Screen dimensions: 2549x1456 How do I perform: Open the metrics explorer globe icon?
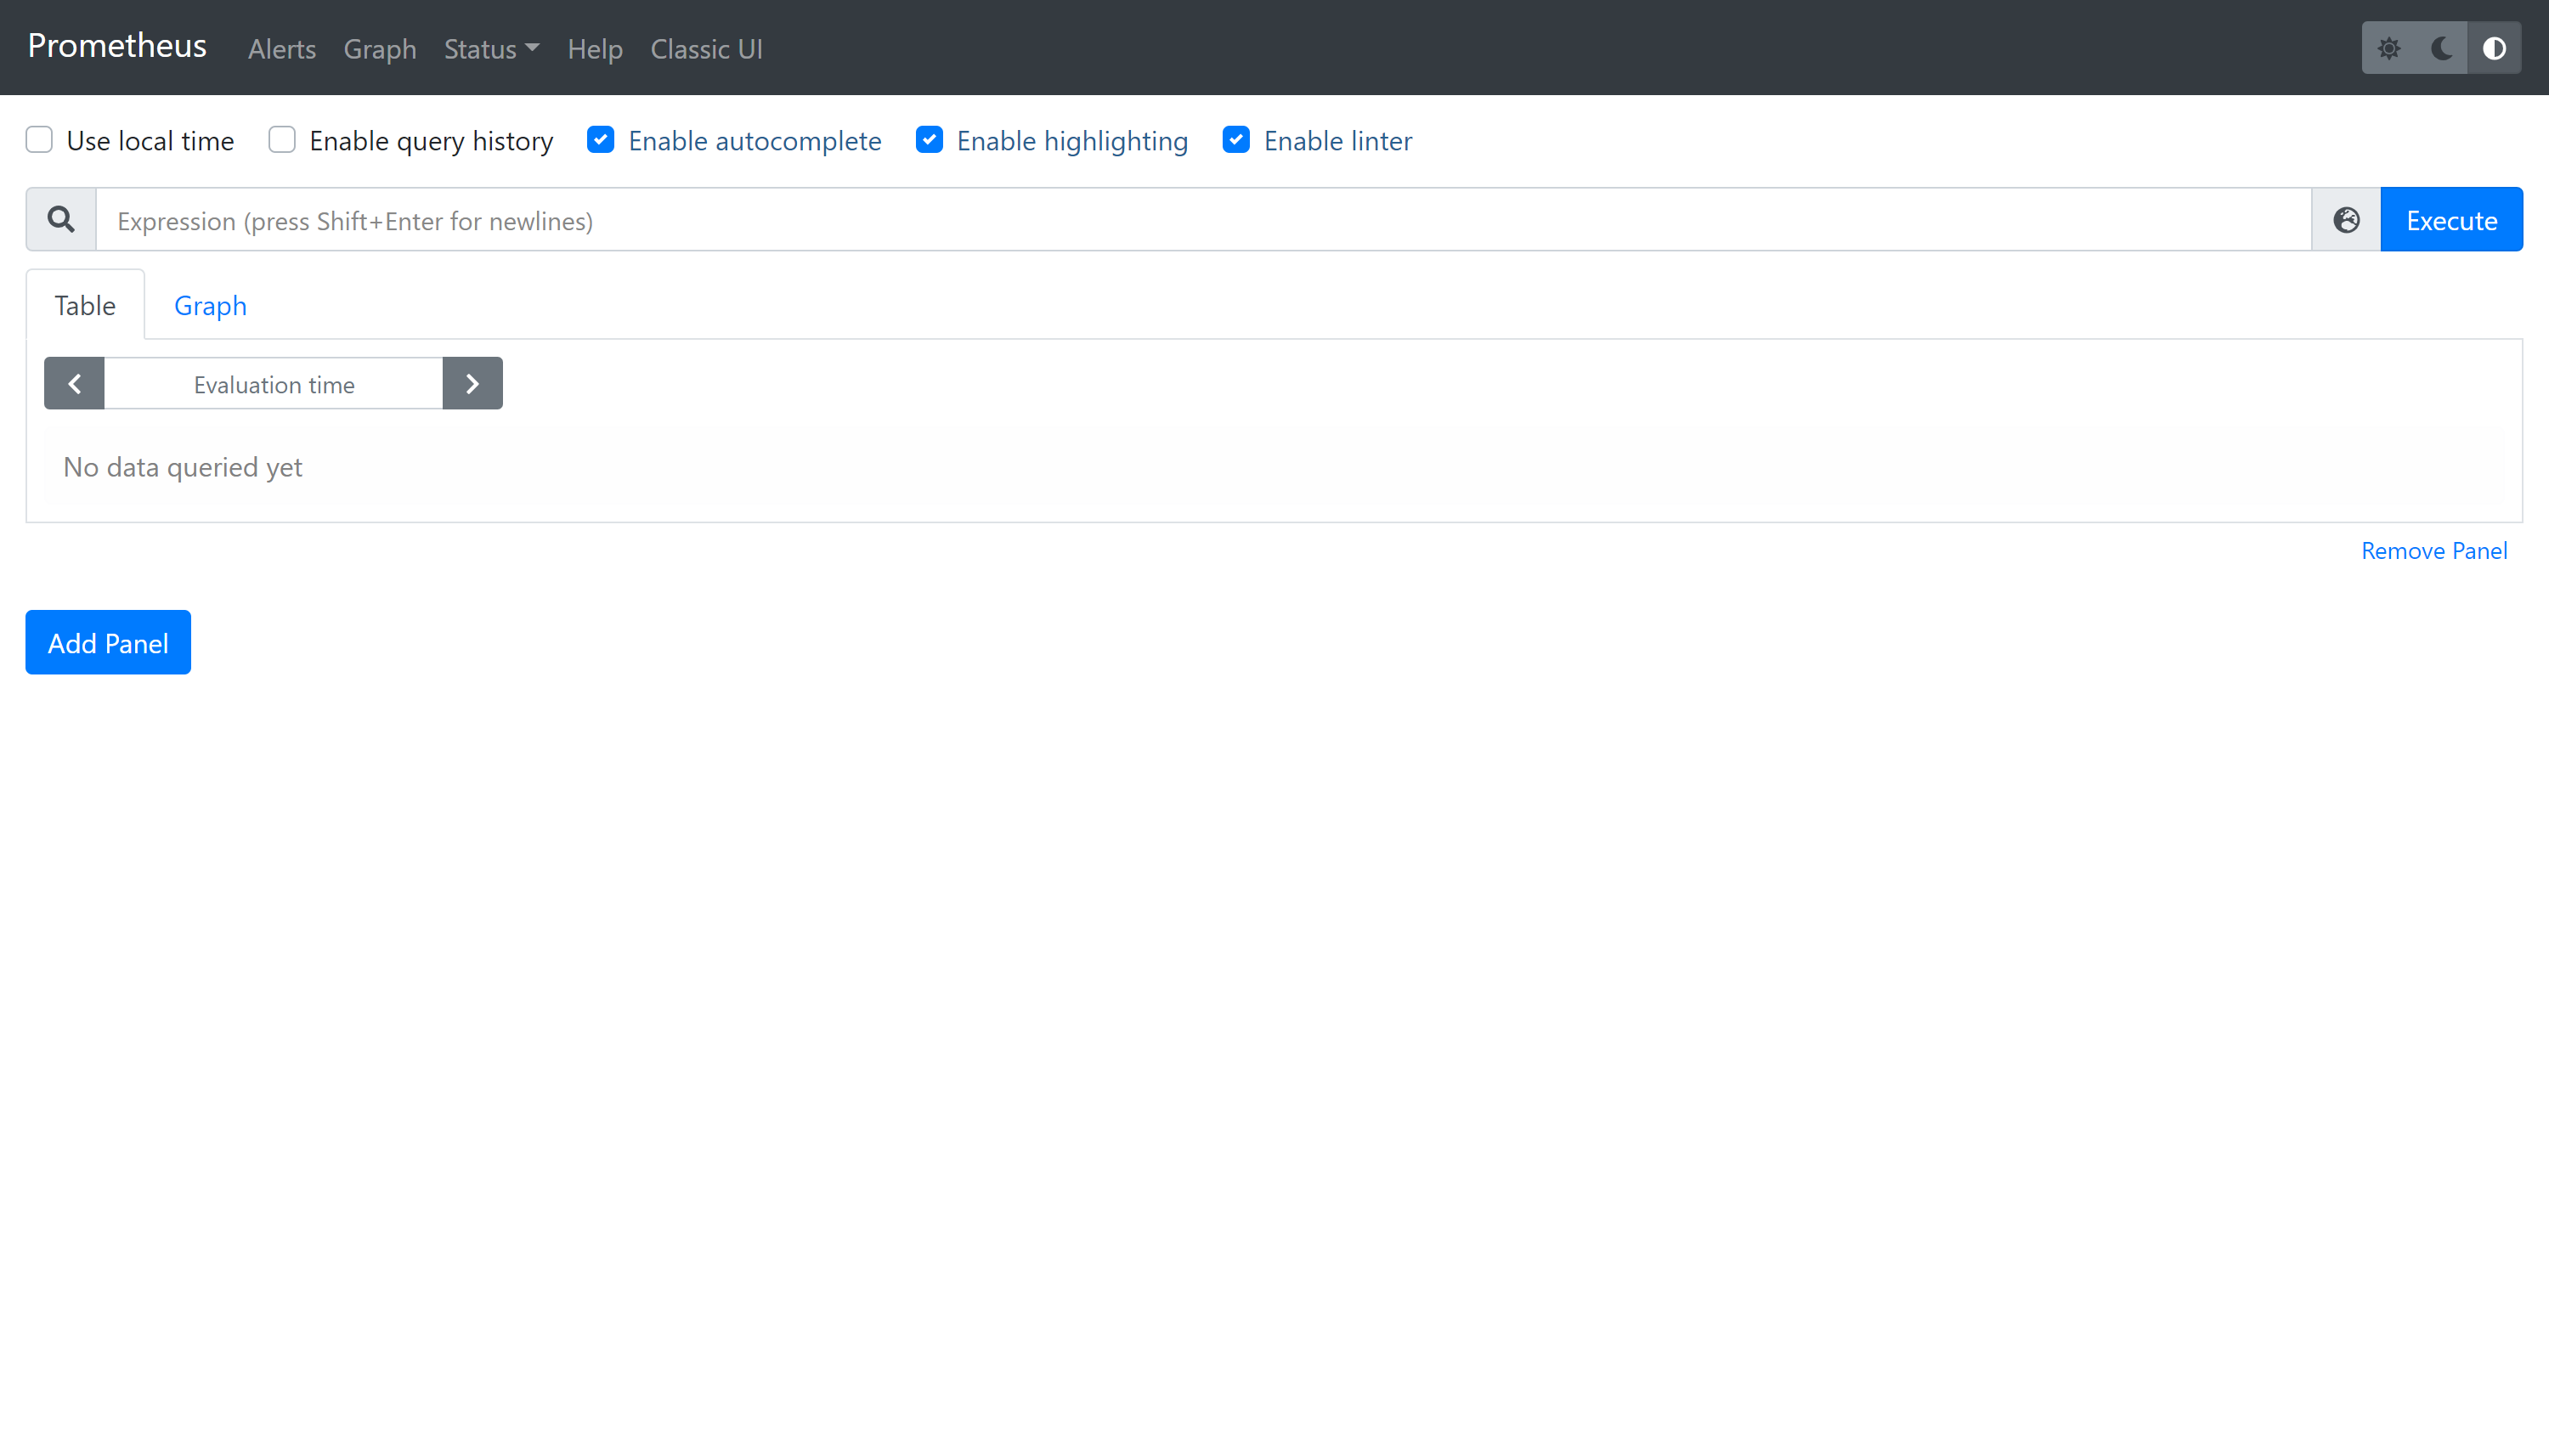click(2346, 220)
